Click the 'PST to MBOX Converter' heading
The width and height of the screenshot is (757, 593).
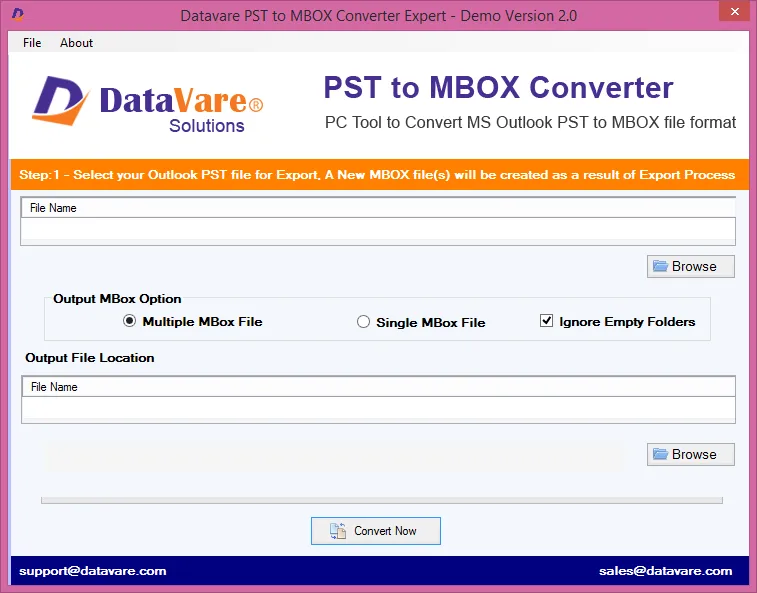click(498, 87)
